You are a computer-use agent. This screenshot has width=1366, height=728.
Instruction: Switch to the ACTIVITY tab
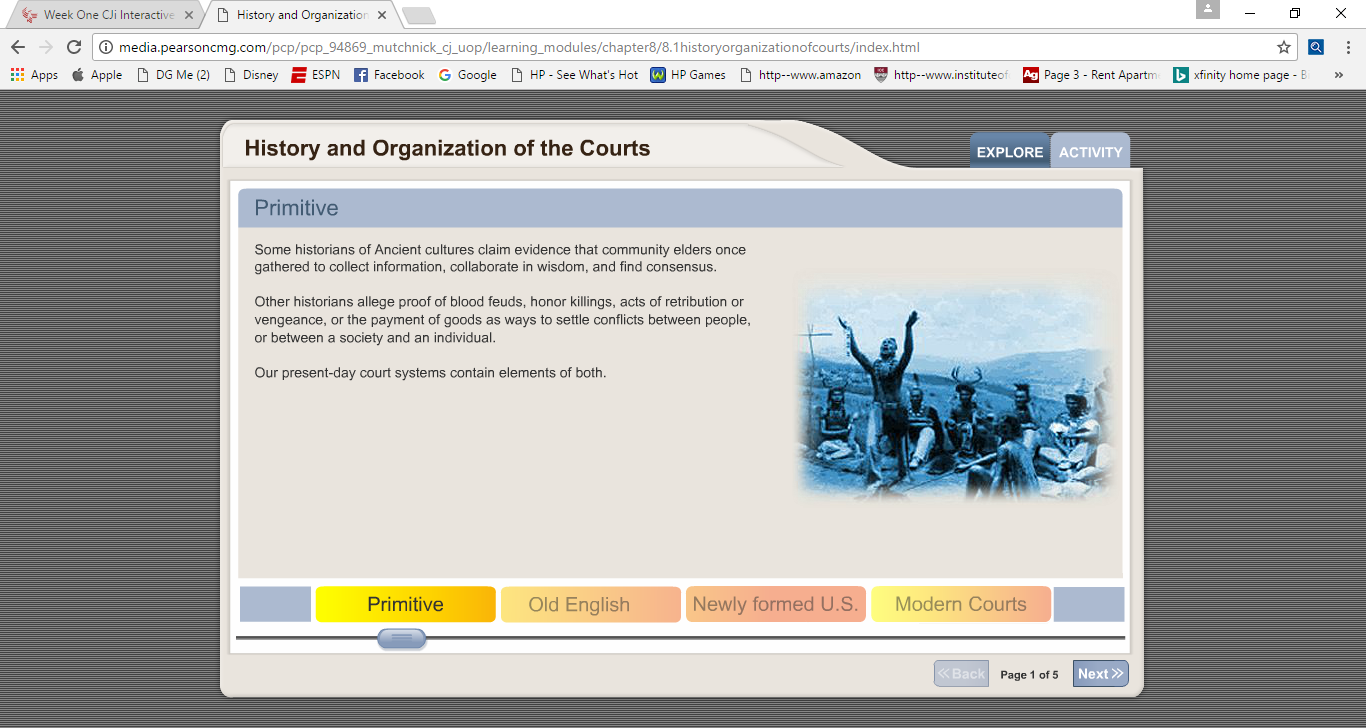[1090, 152]
